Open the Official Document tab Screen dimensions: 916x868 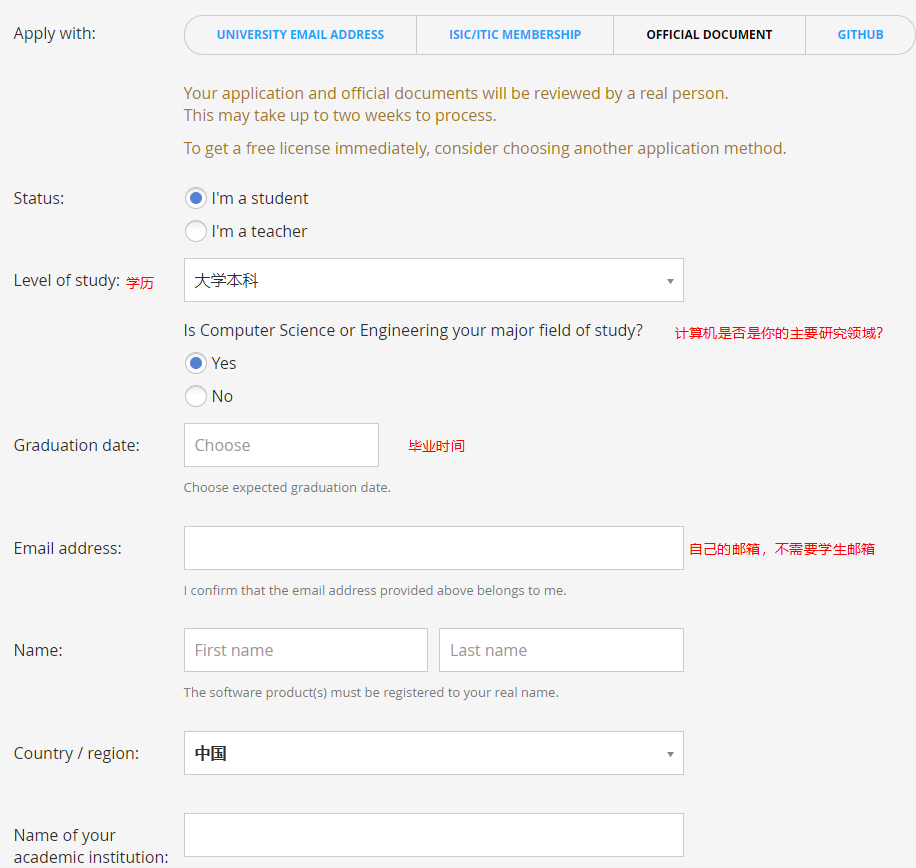(x=709, y=35)
